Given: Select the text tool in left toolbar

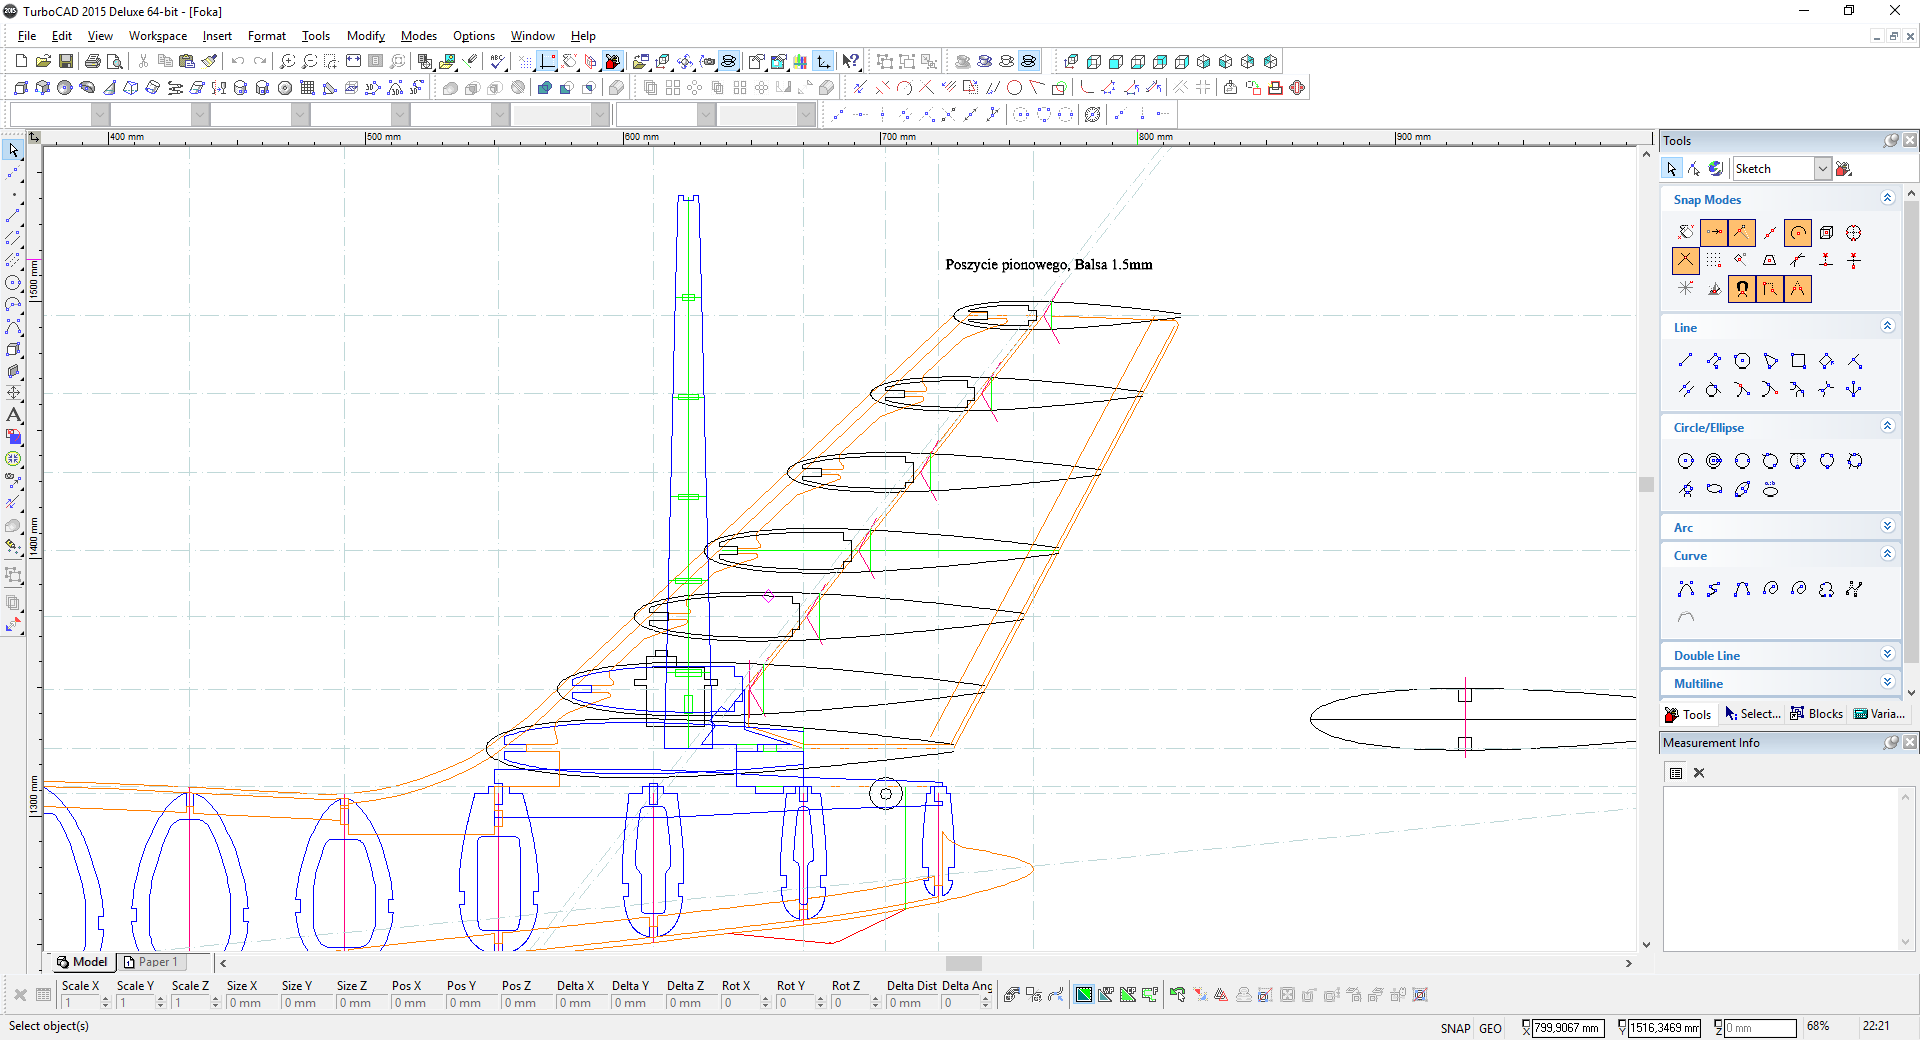Looking at the screenshot, I should coord(14,415).
